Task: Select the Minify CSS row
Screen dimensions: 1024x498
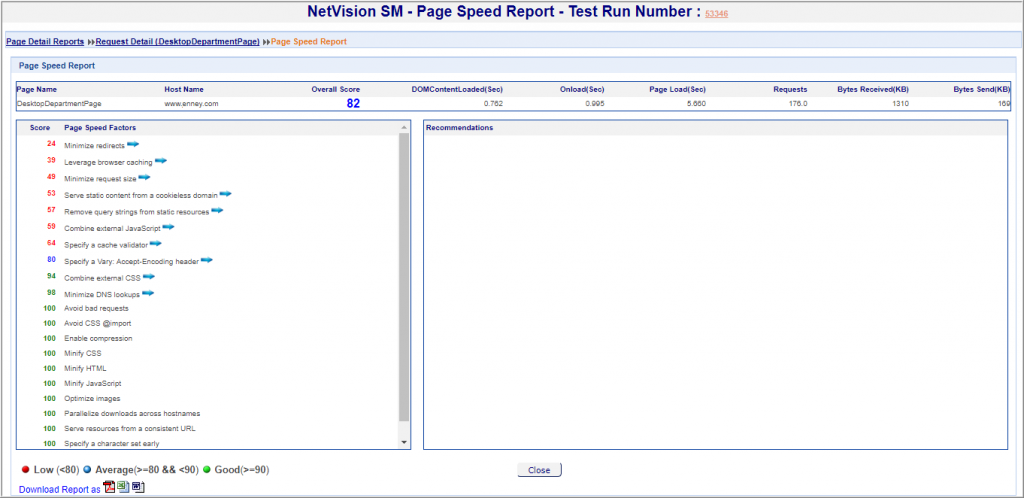Action: point(82,353)
